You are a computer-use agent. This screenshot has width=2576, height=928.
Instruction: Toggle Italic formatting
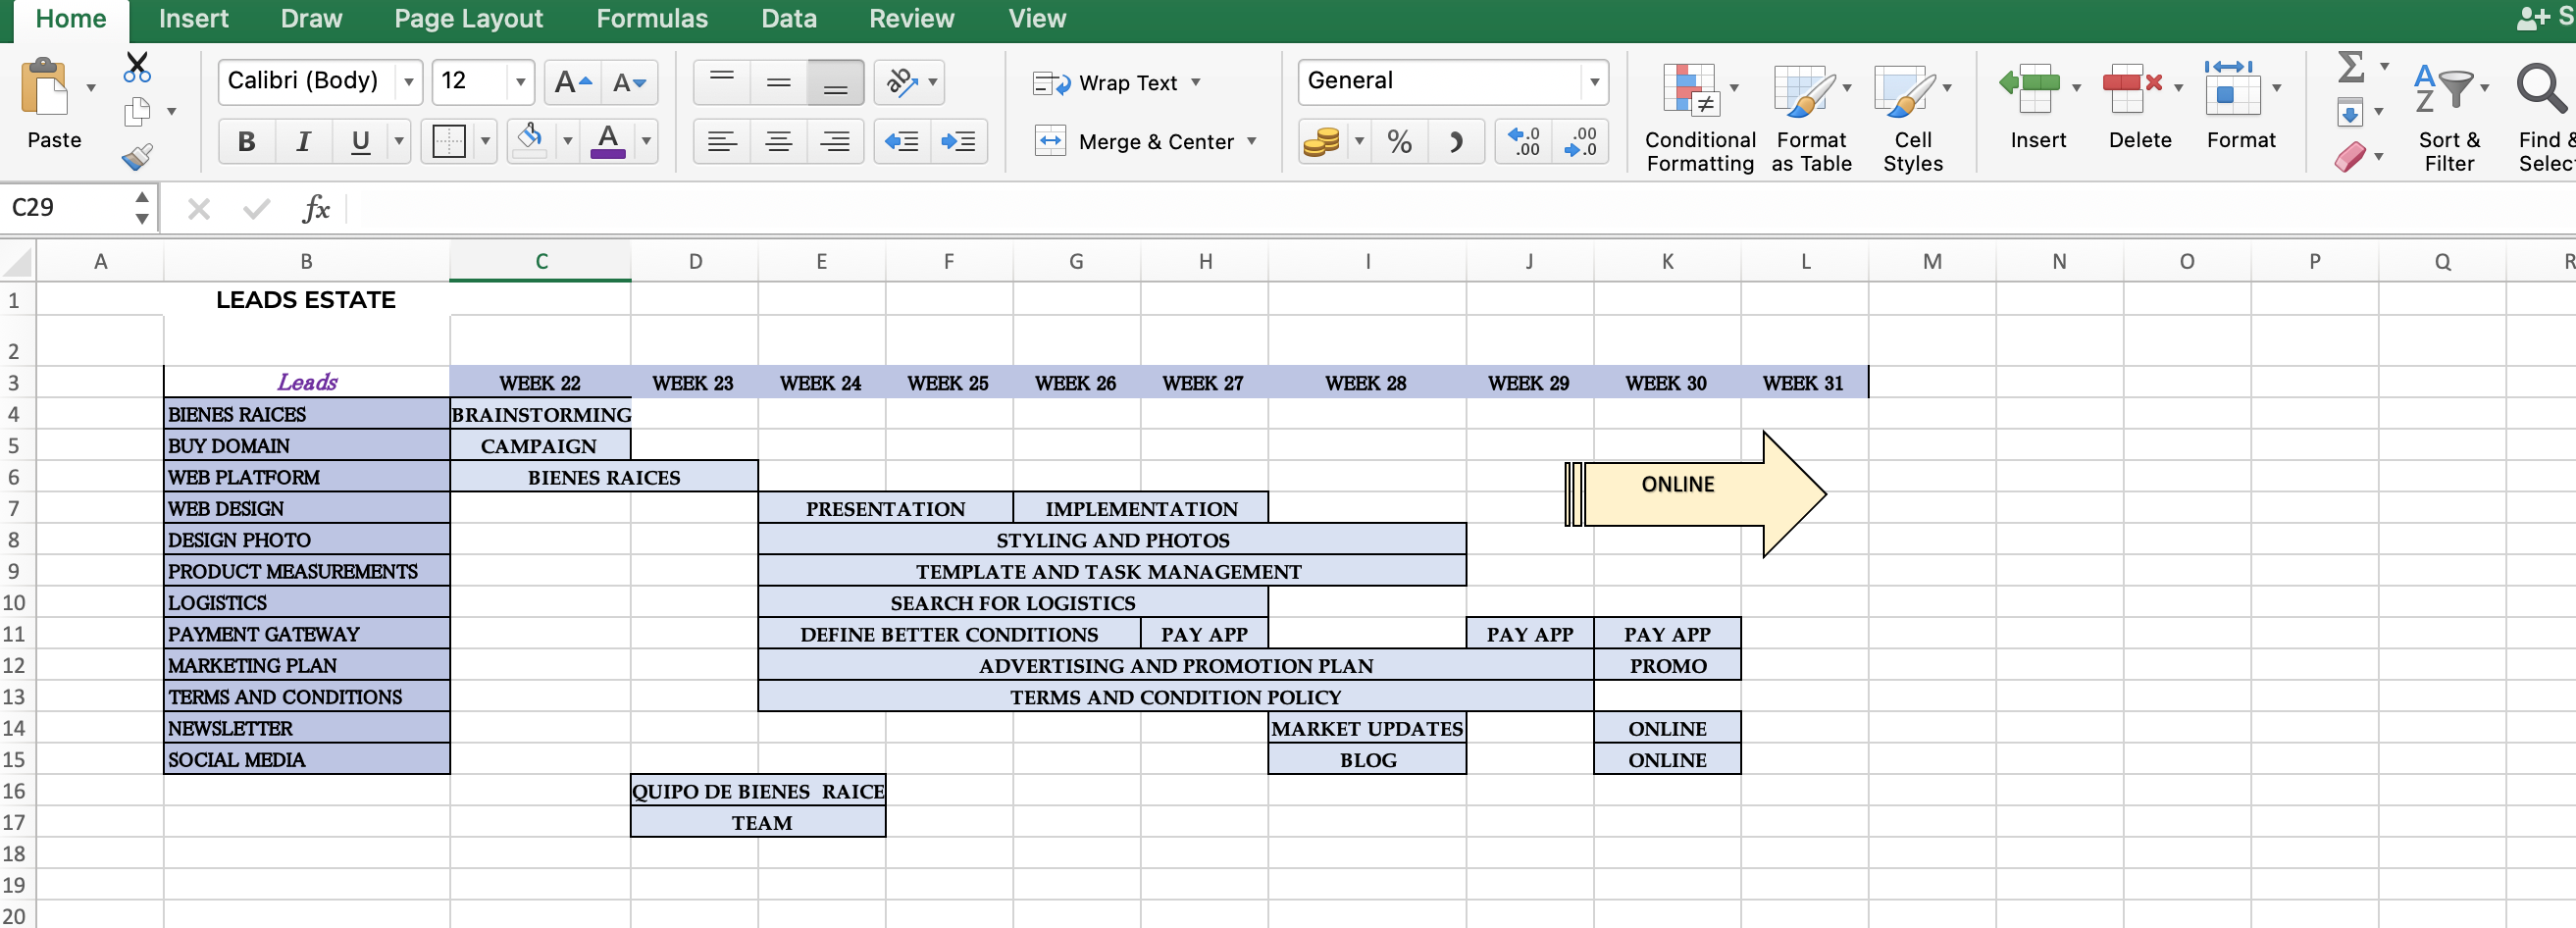pos(303,142)
